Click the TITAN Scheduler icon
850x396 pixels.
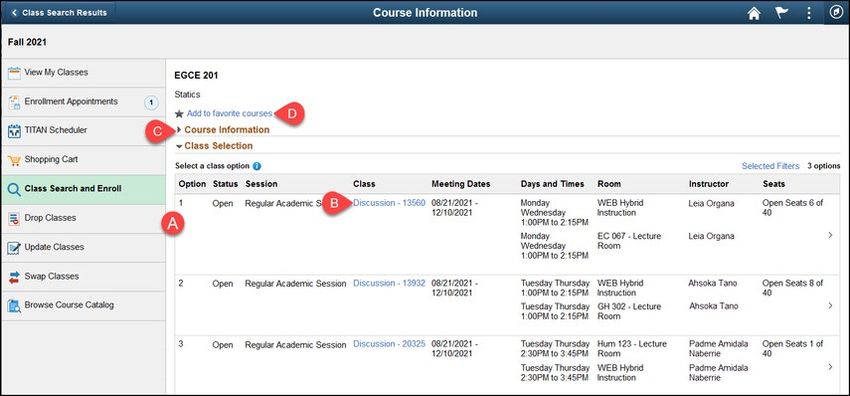click(x=14, y=131)
